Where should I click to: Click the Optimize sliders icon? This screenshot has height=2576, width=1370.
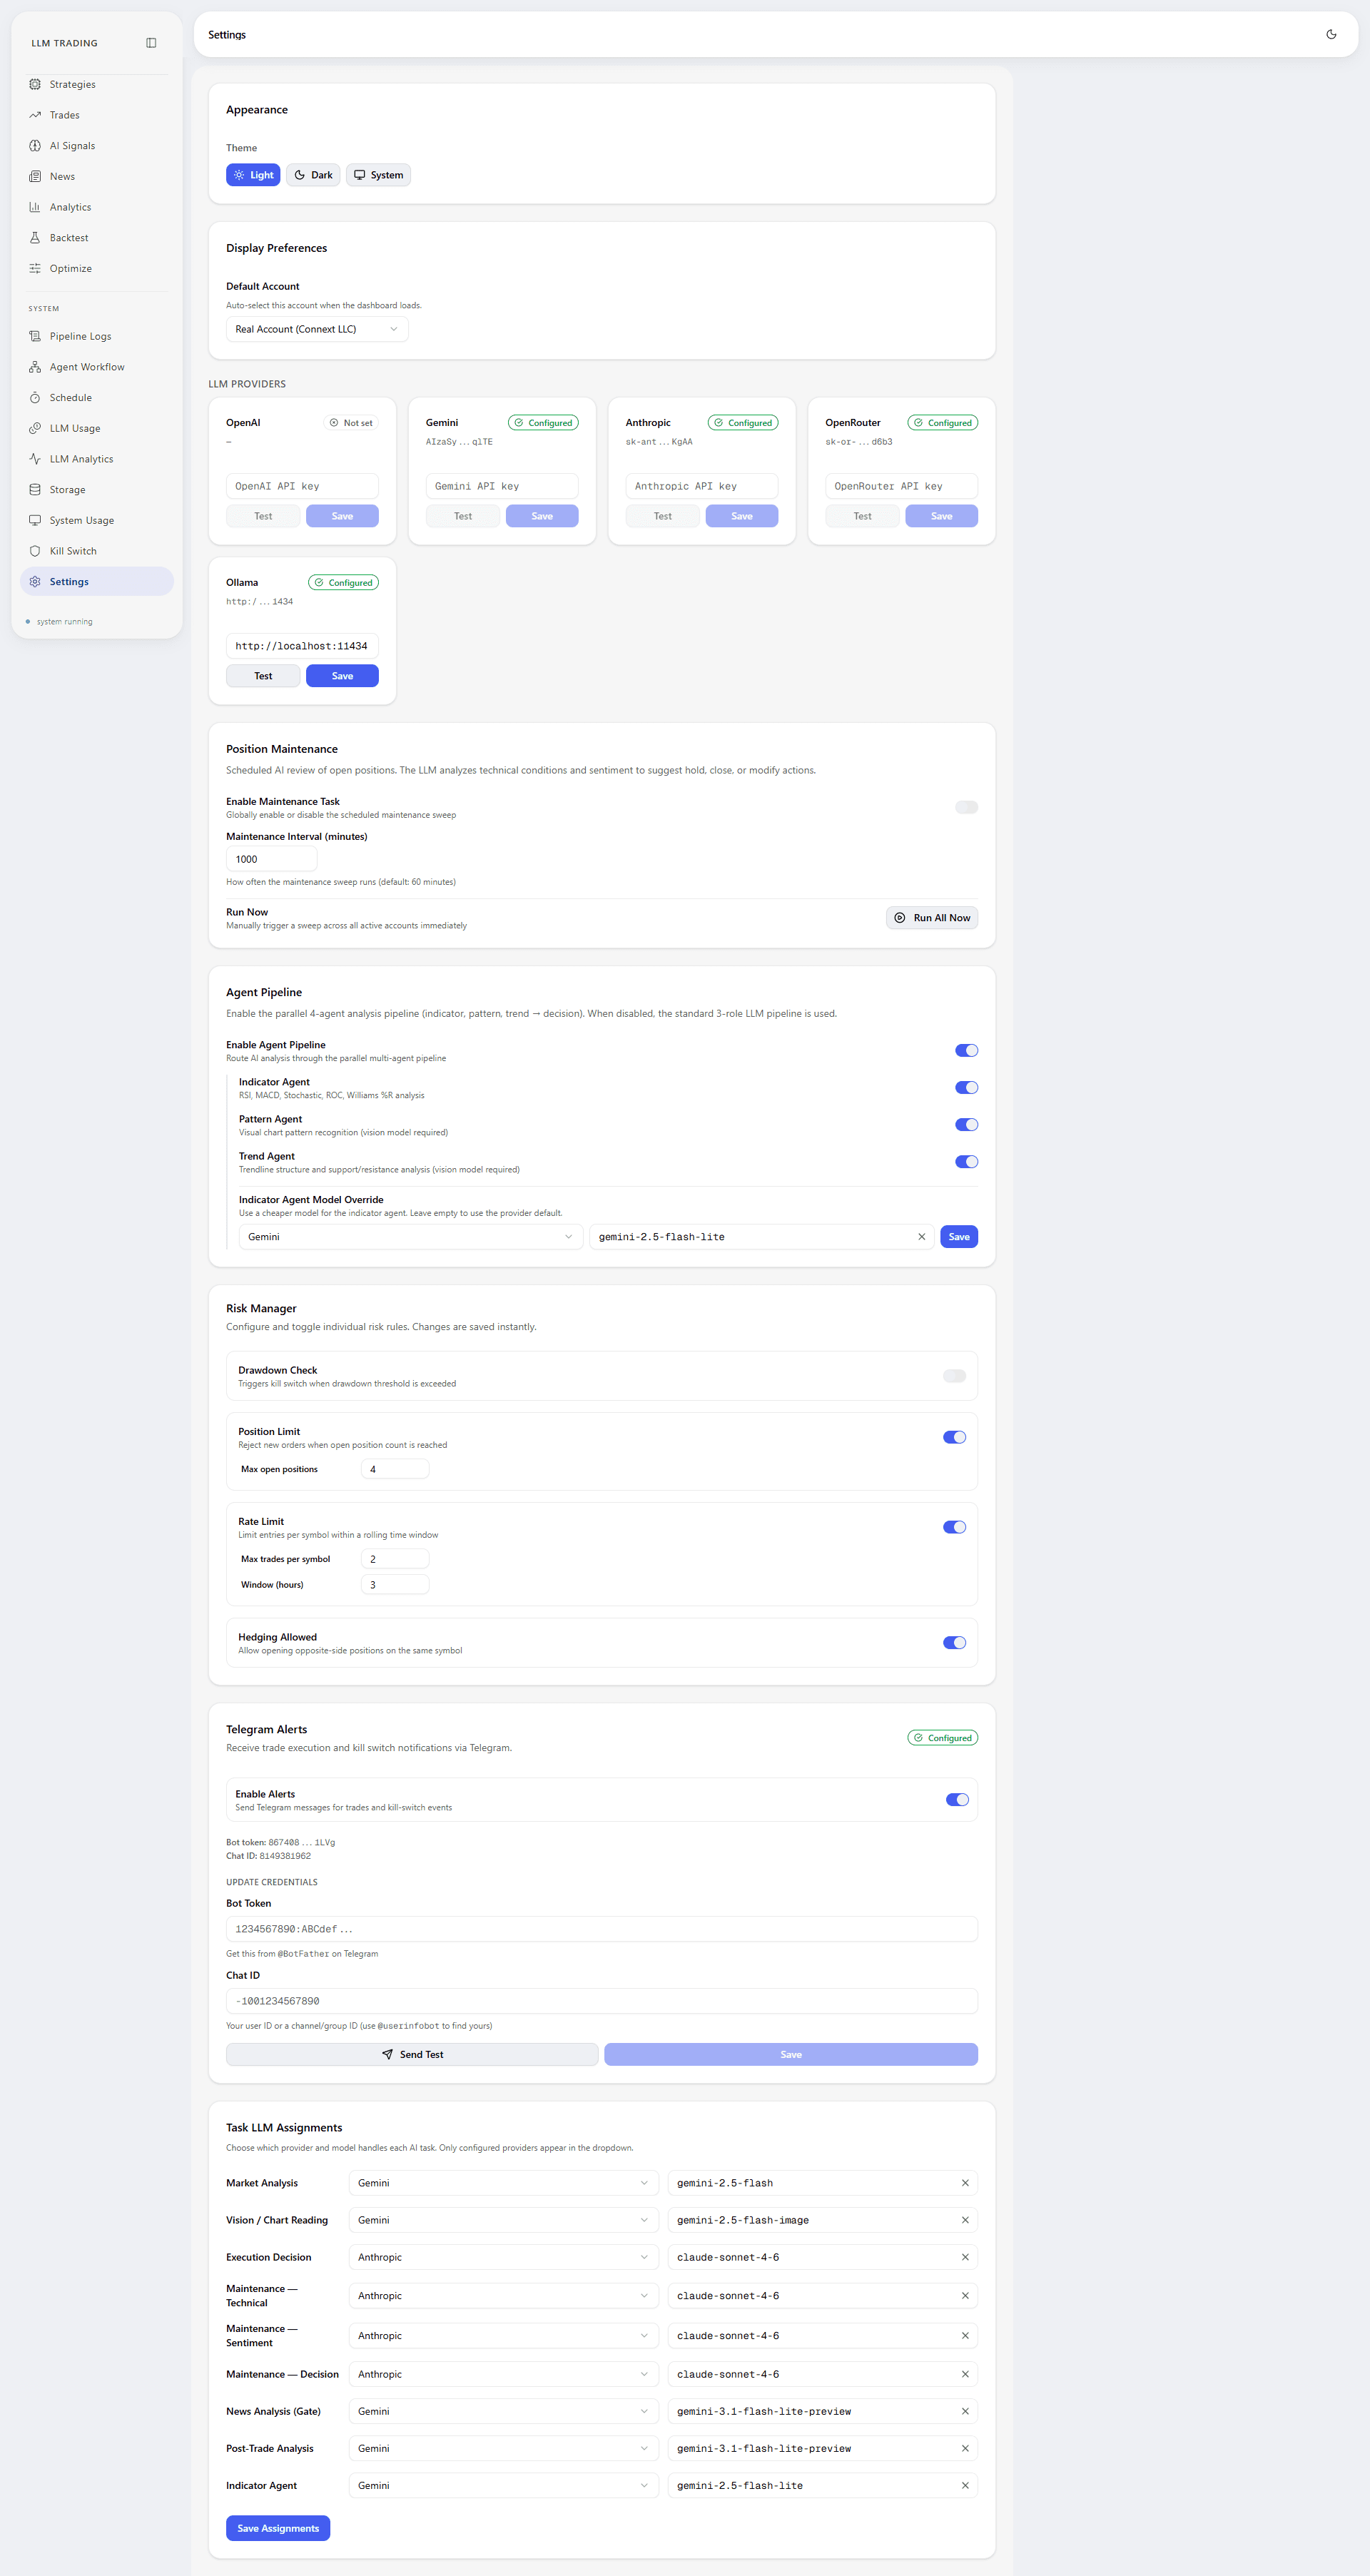(x=35, y=268)
